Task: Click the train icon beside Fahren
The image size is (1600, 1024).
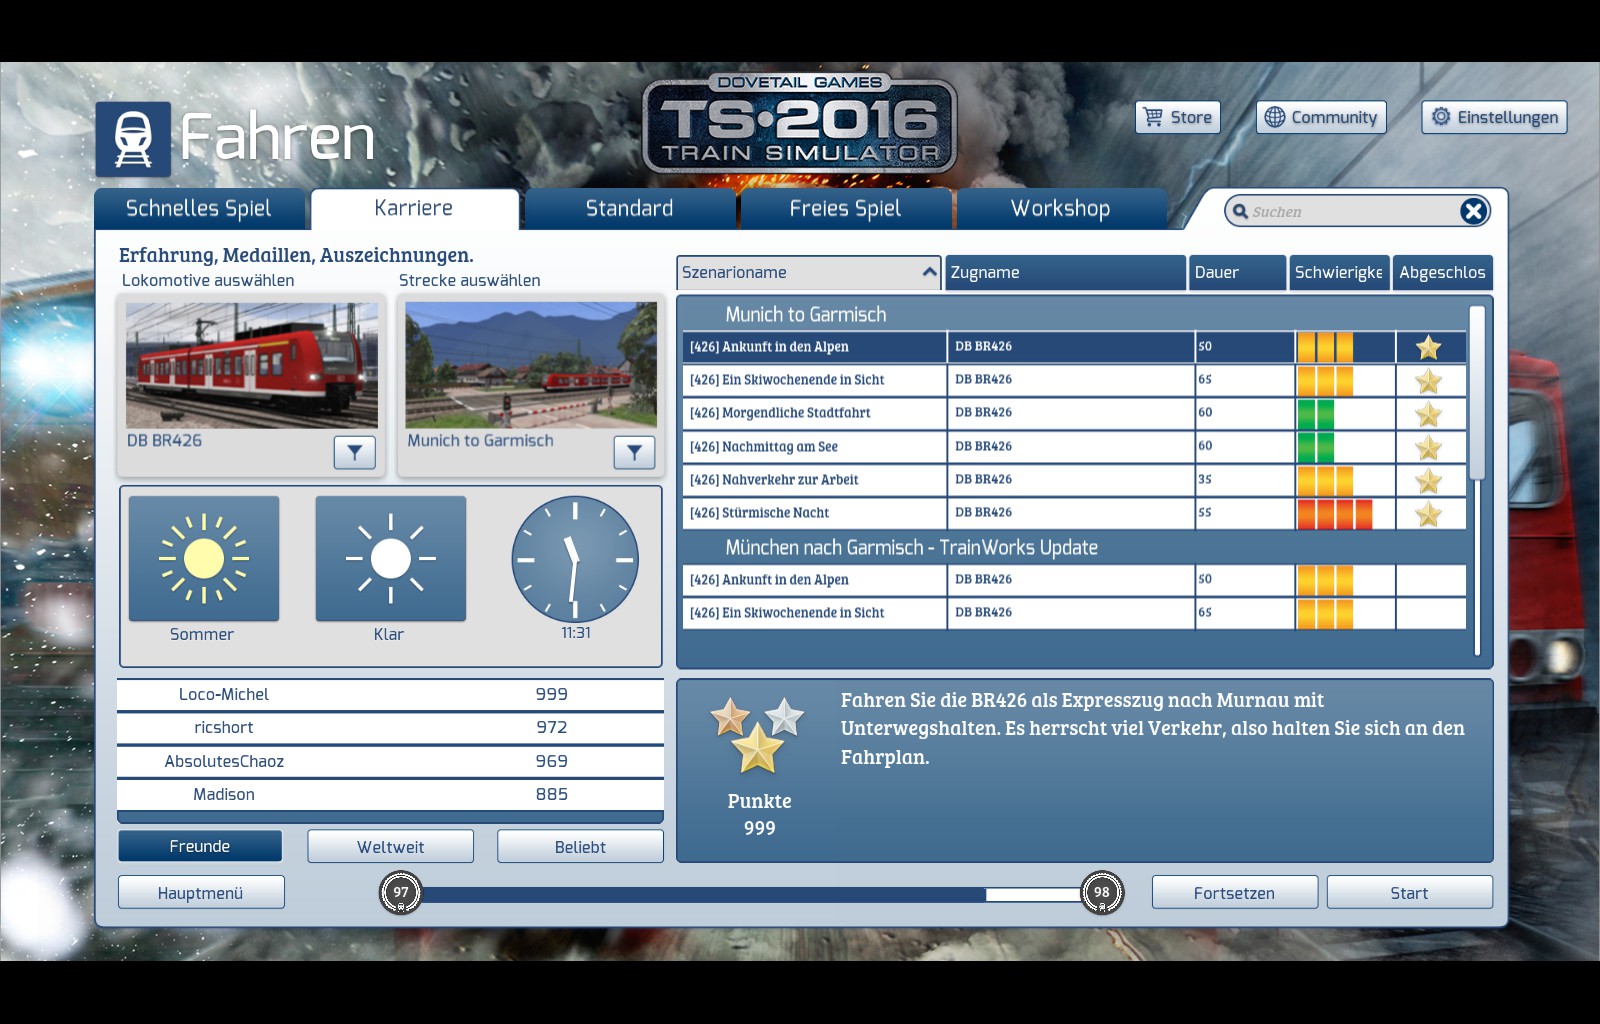Action: (x=133, y=139)
